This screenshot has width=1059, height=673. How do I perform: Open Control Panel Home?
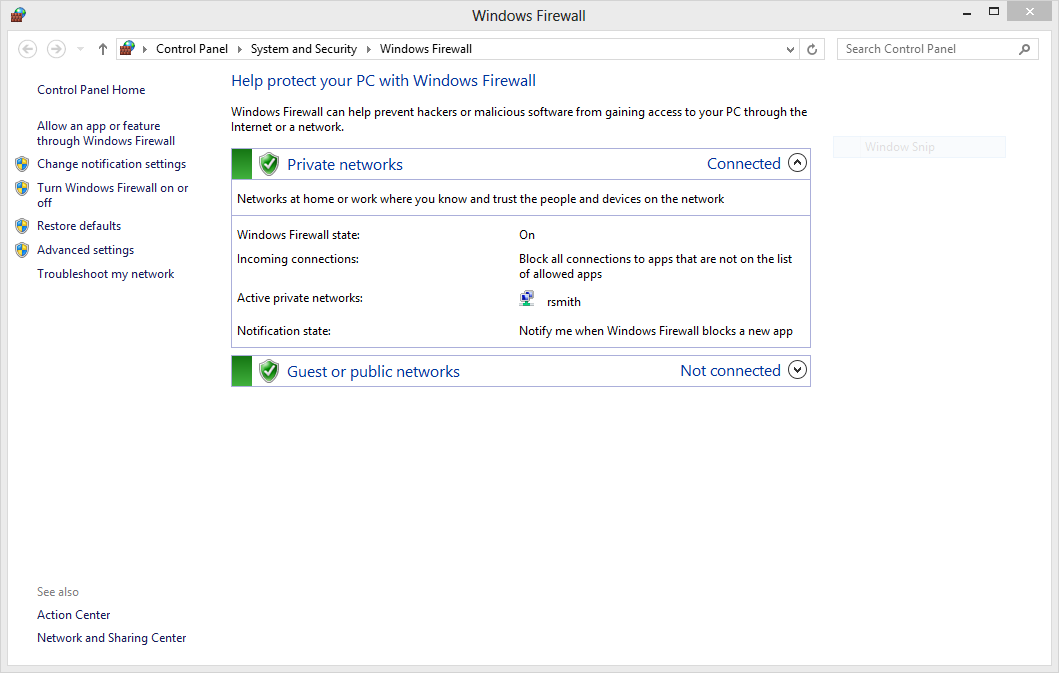pos(91,90)
